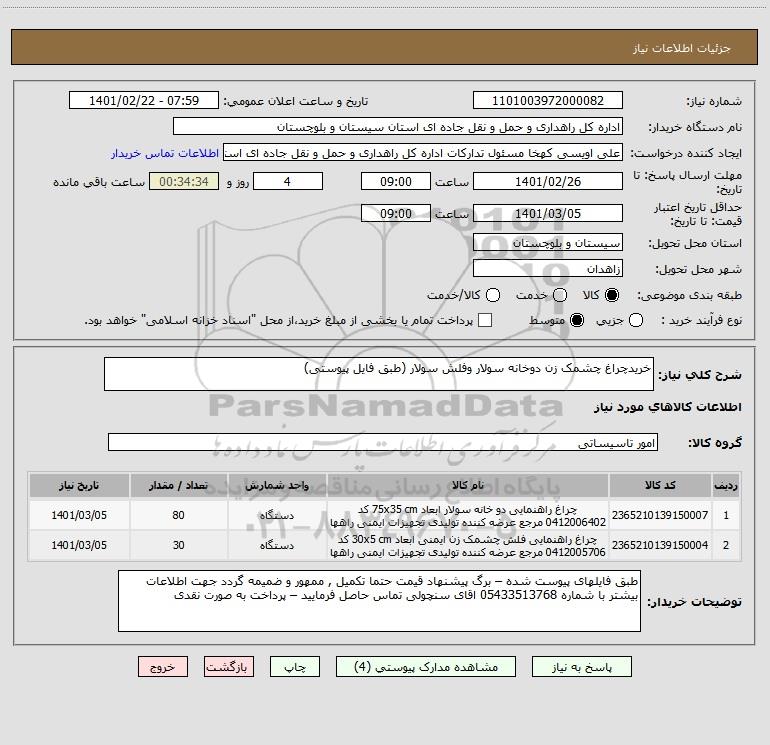Click the need date of row 1
770x745 pixels.
pyautogui.click(x=79, y=515)
